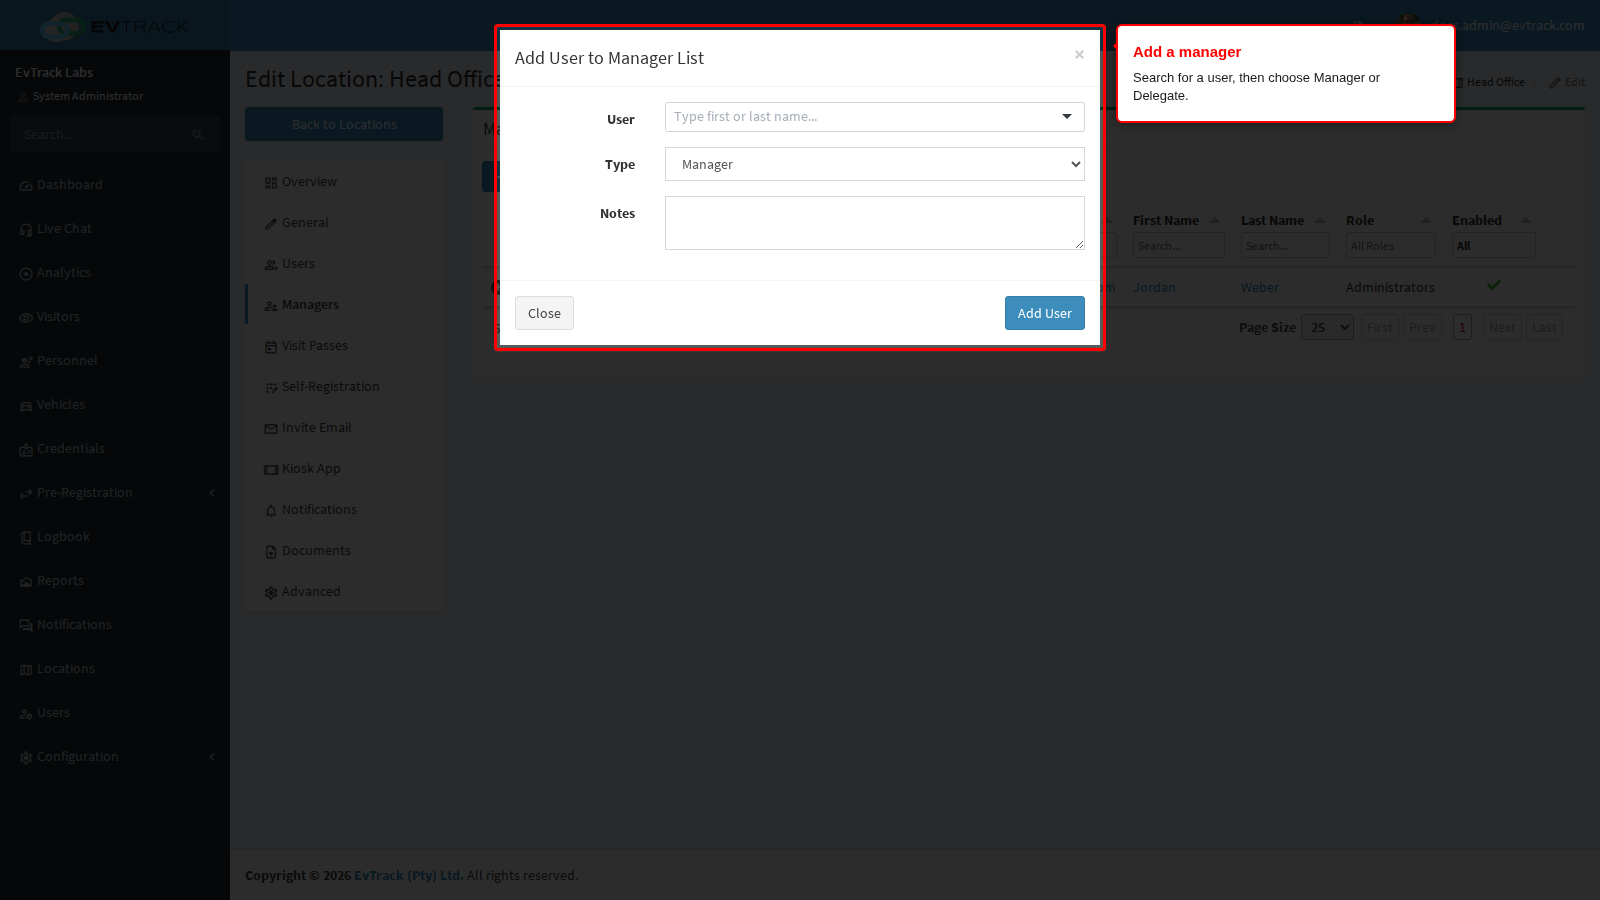The image size is (1600, 900).
Task: Click the Add User button
Action: pyautogui.click(x=1044, y=313)
